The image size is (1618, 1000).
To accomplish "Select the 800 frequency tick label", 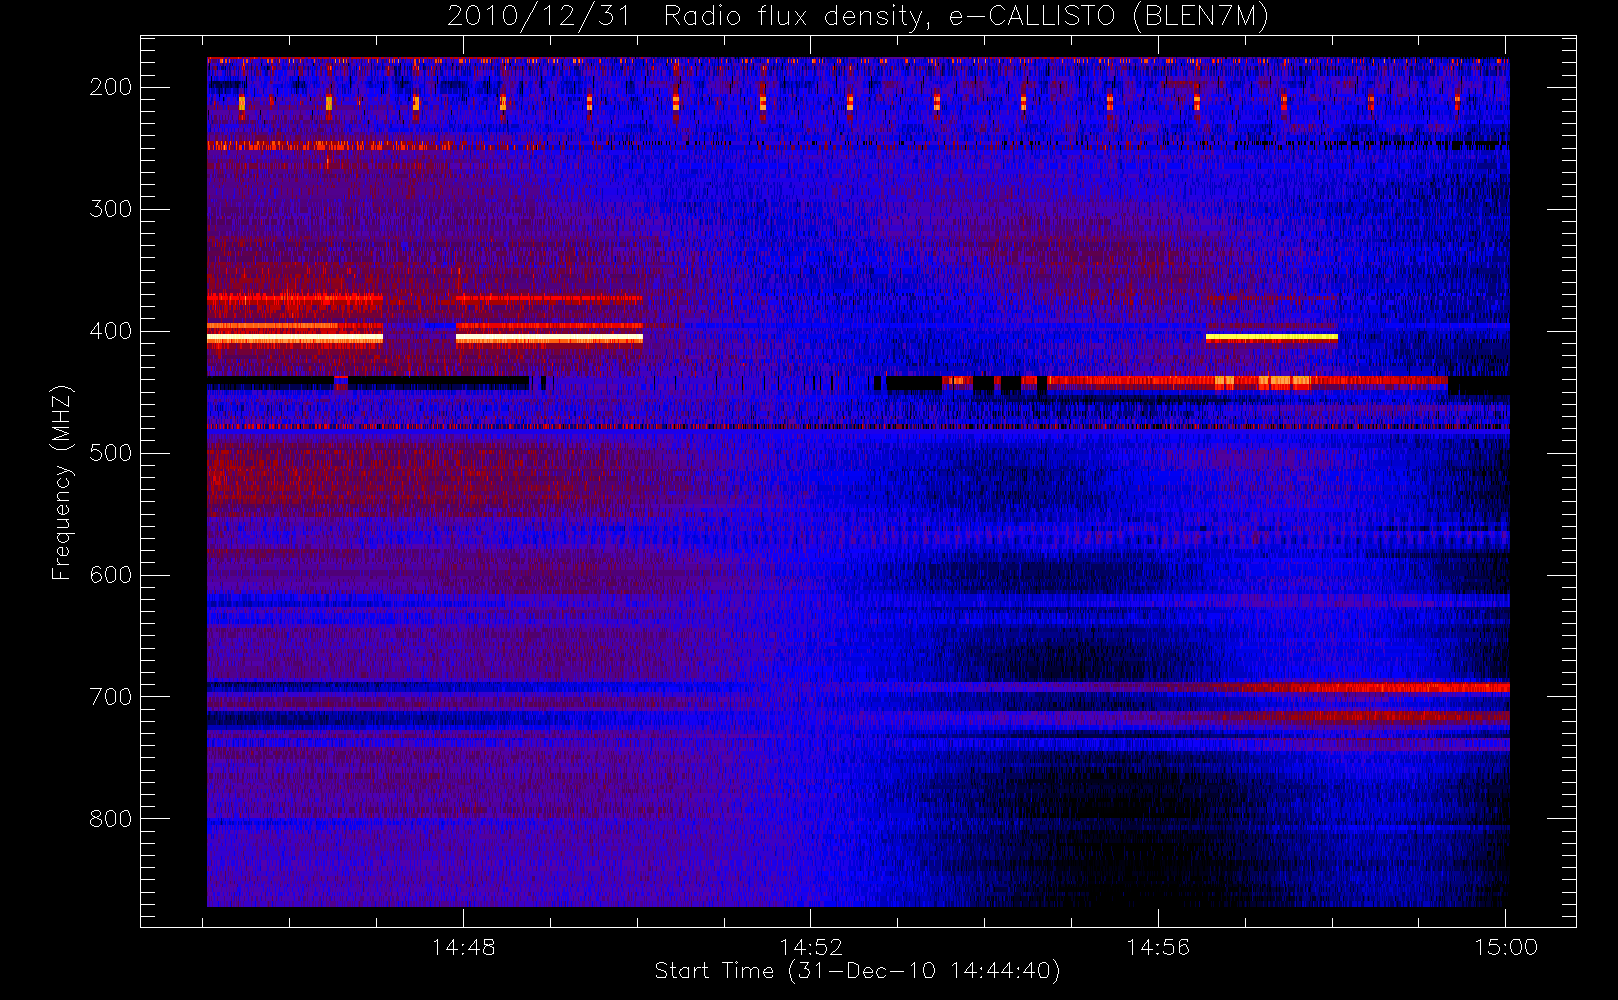I will click(x=110, y=819).
